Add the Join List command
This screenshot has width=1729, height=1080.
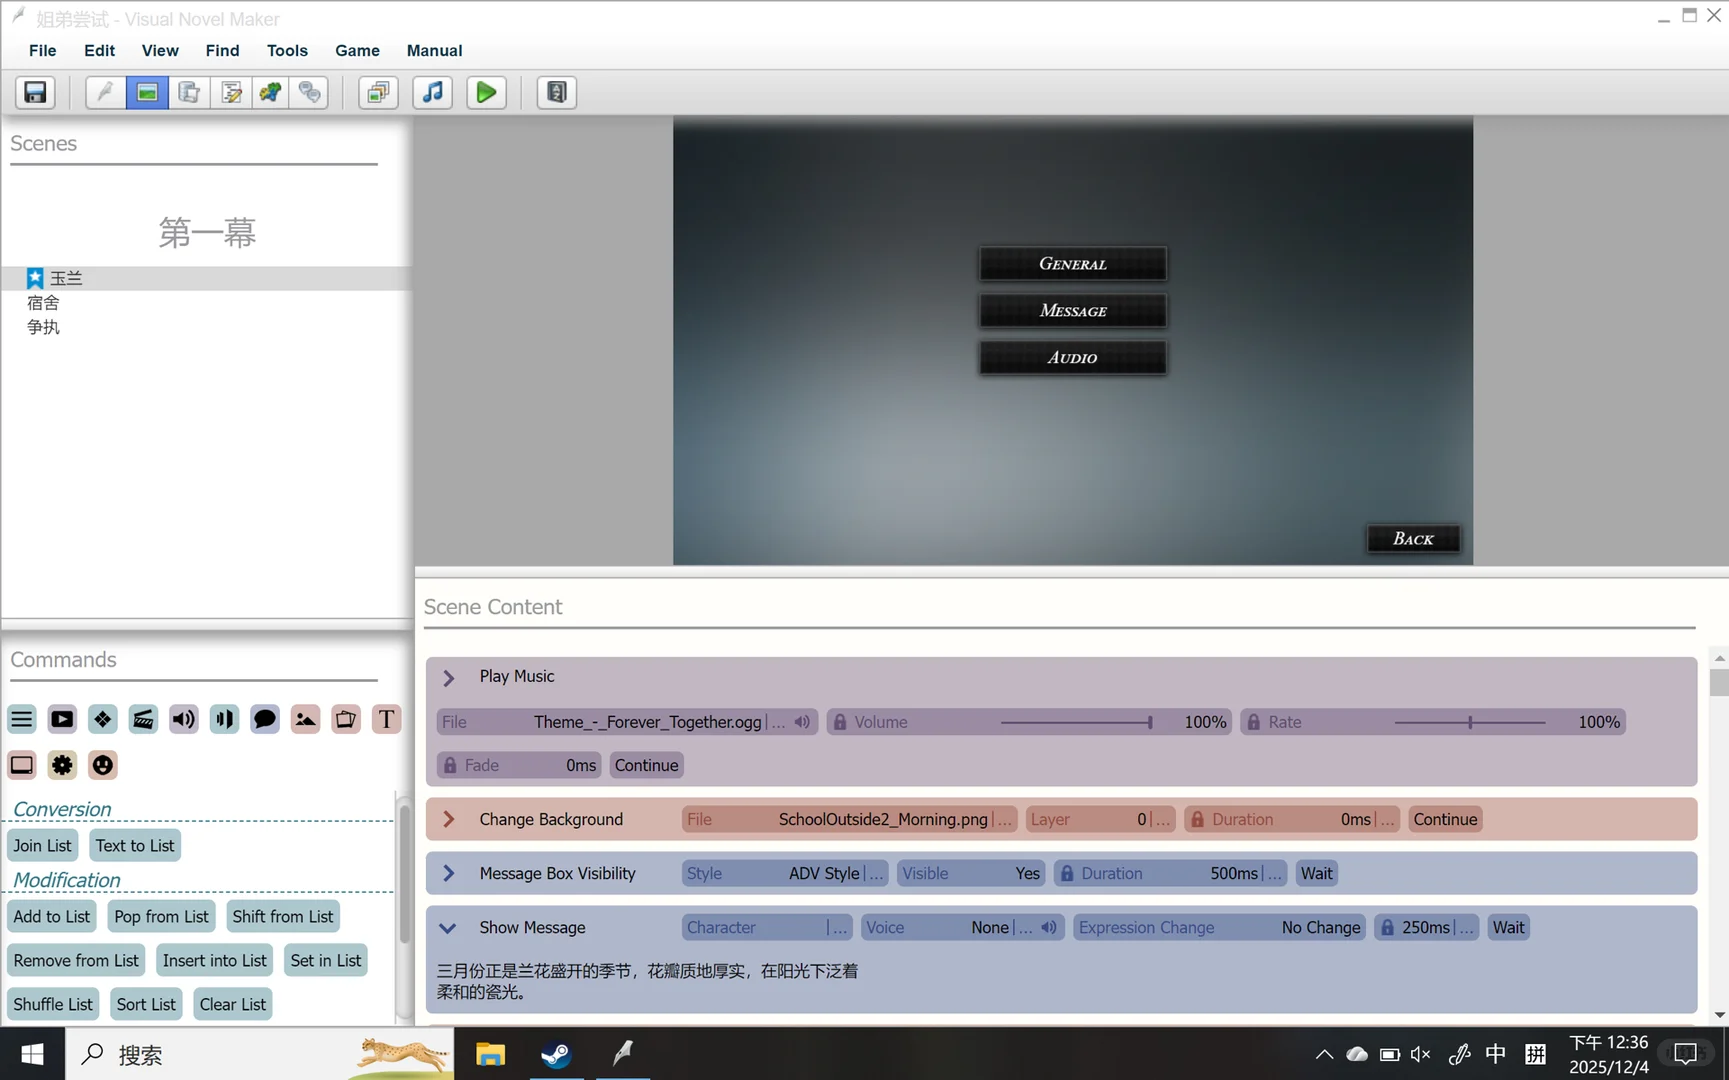42,845
